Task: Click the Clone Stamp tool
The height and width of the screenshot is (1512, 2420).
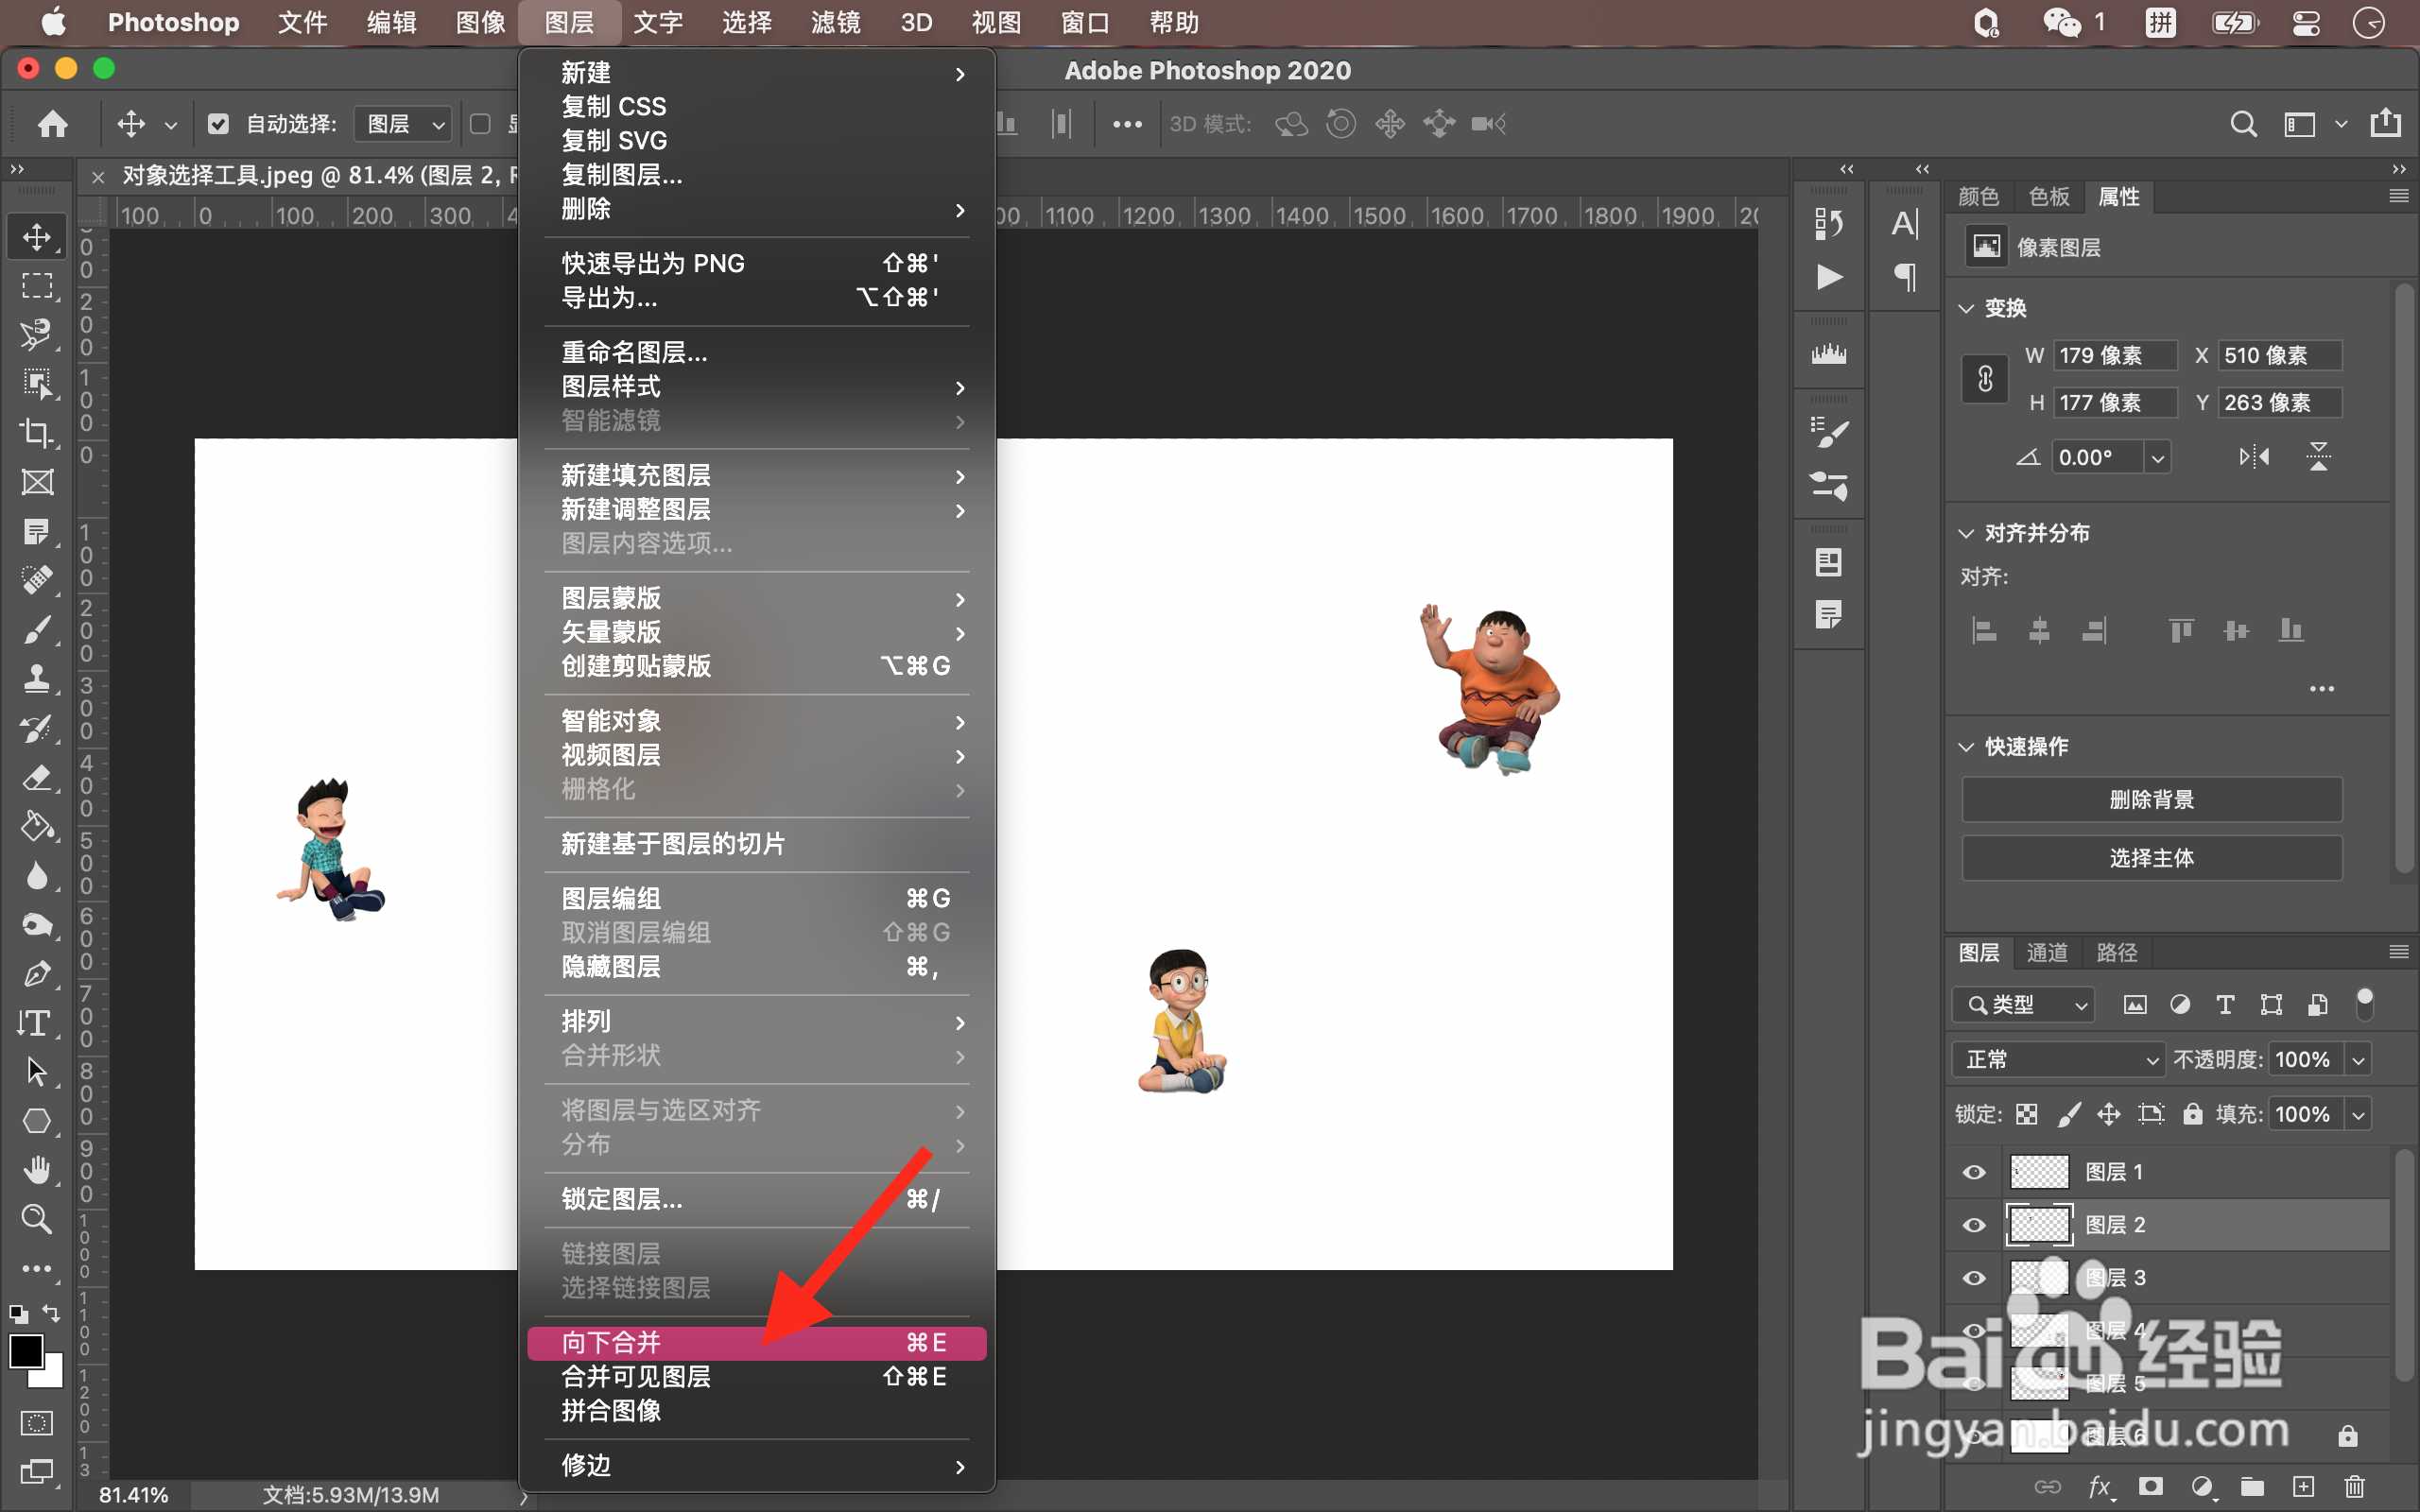Action: pyautogui.click(x=37, y=679)
